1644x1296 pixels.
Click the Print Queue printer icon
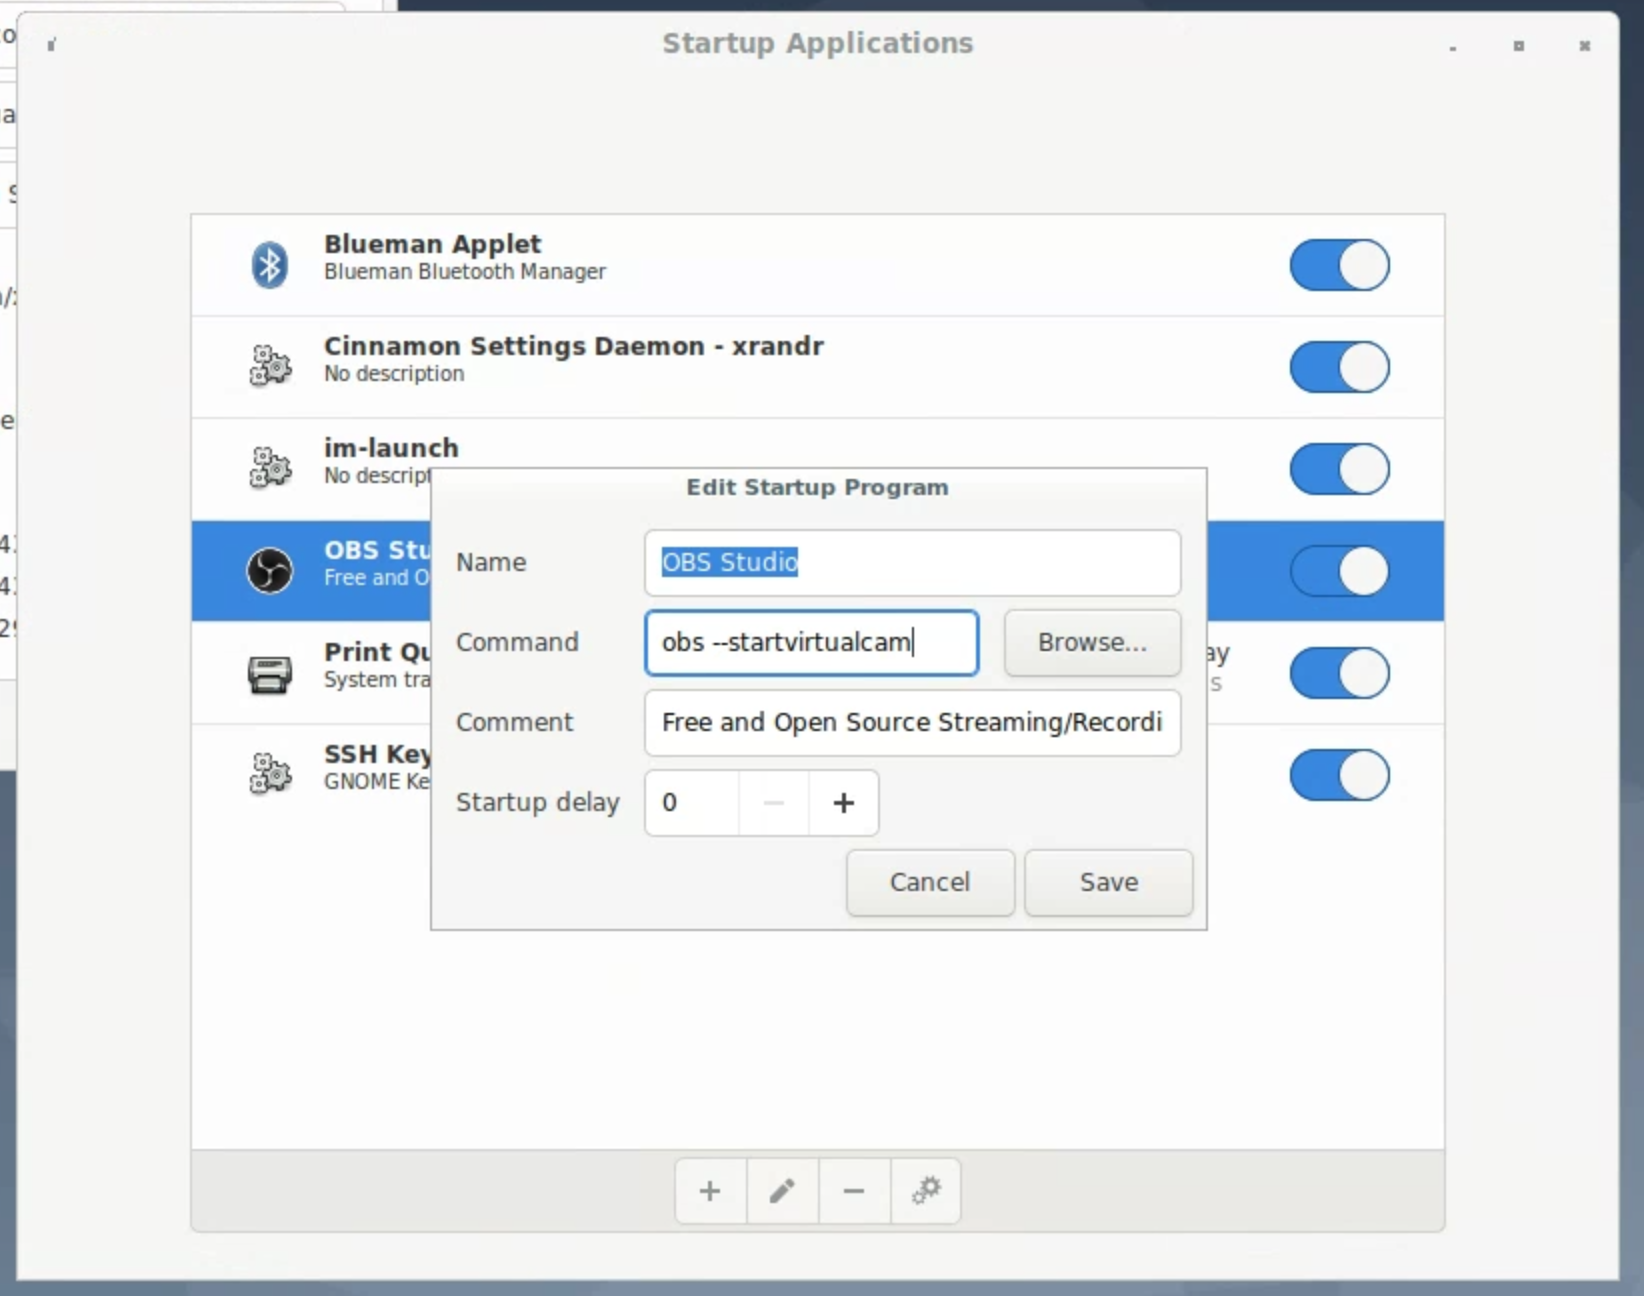[x=269, y=673]
